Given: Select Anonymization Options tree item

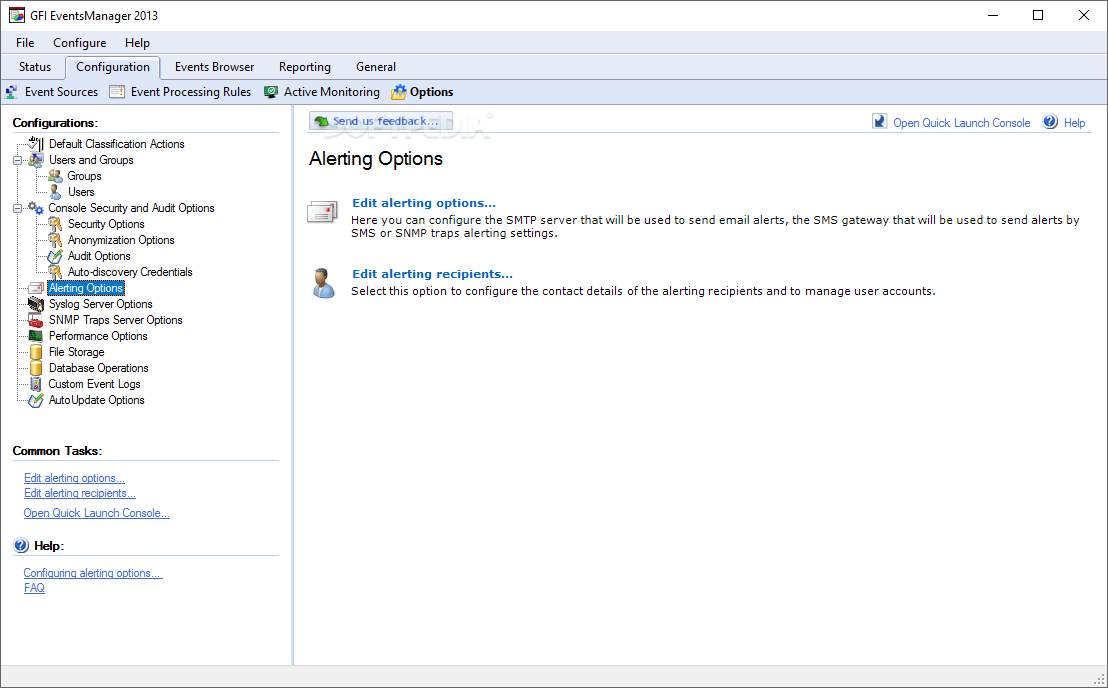Looking at the screenshot, I should coord(121,240).
